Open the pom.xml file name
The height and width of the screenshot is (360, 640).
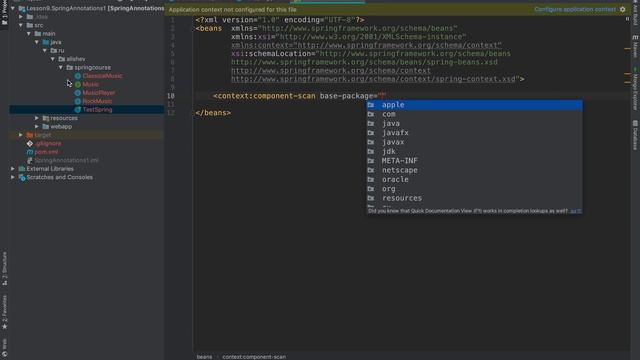46,152
